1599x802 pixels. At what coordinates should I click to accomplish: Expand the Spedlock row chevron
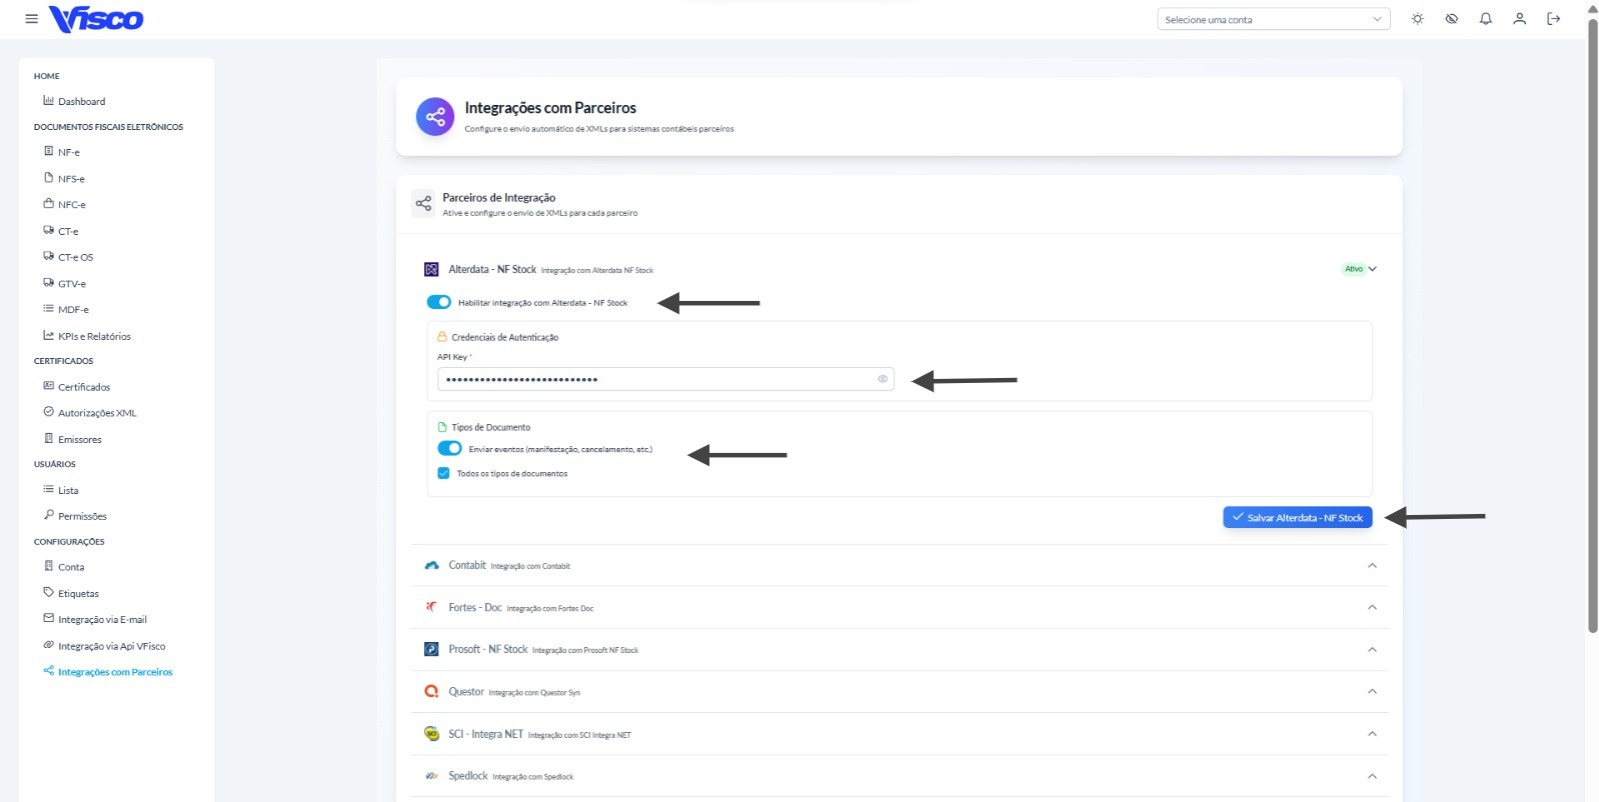point(1372,776)
